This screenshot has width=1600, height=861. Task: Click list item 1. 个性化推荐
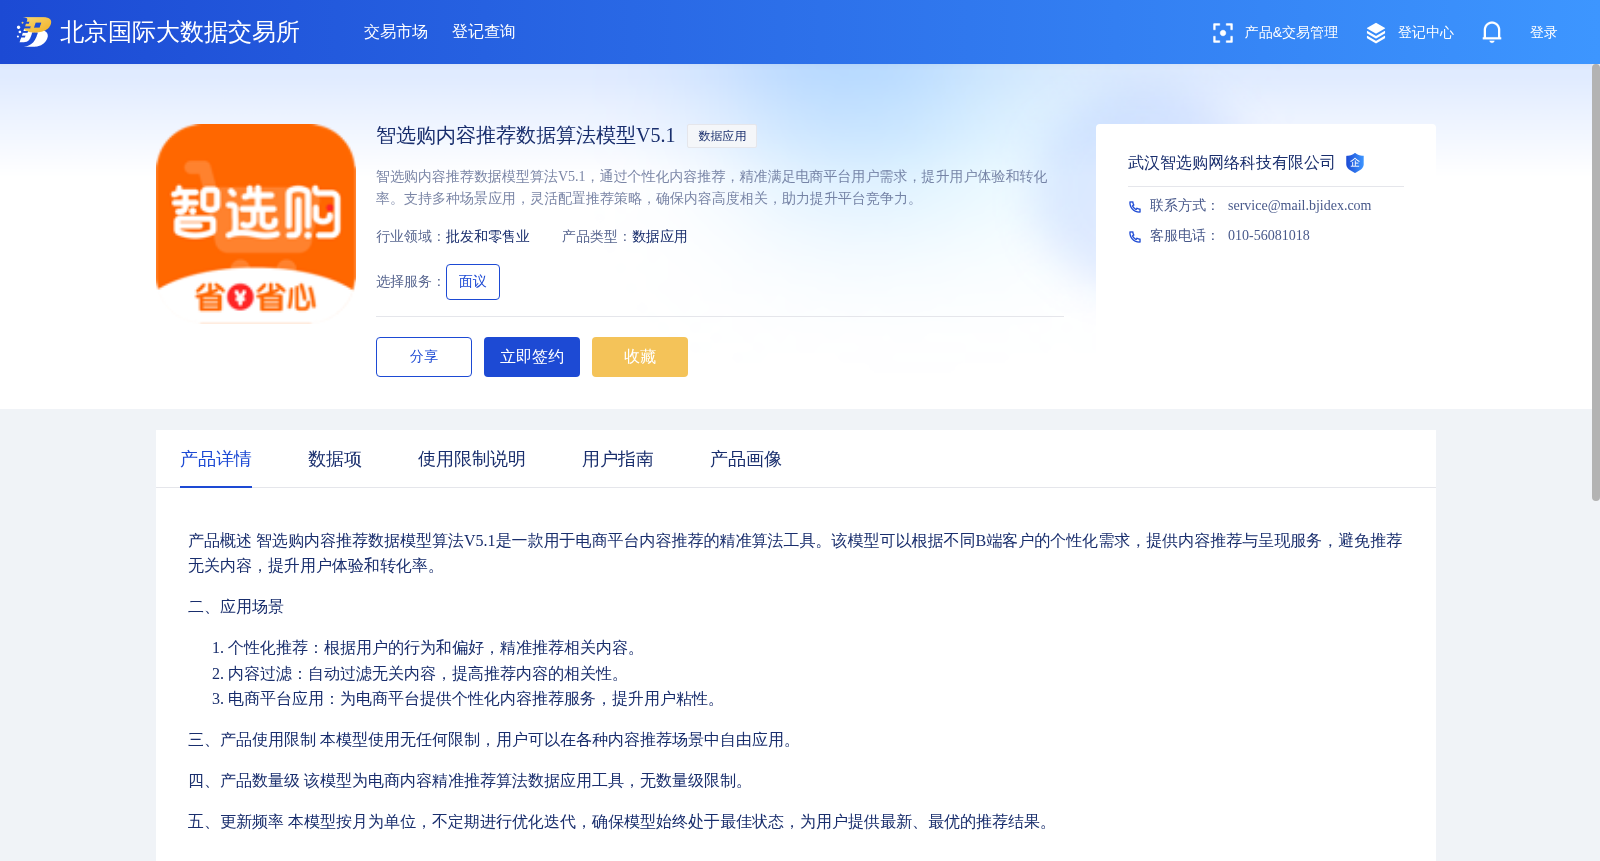(428, 648)
